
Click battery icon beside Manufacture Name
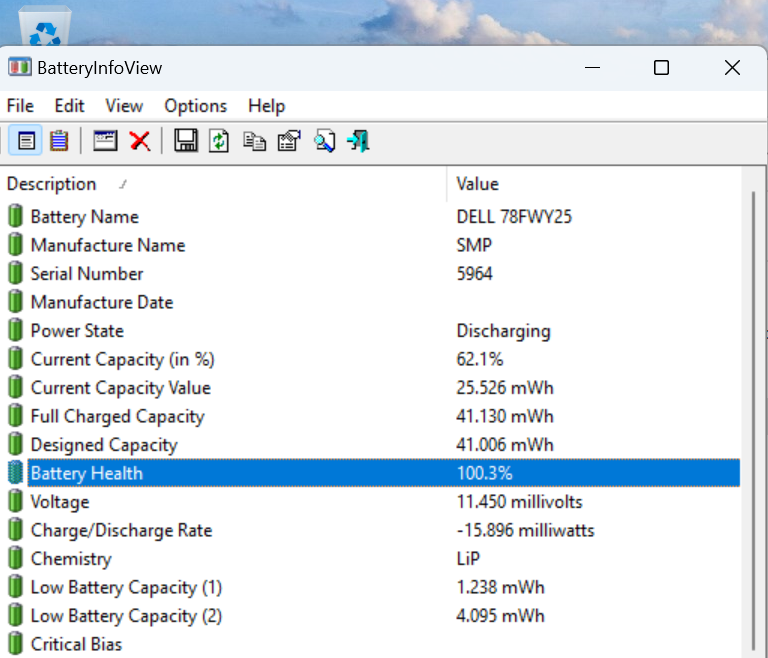click(x=16, y=244)
